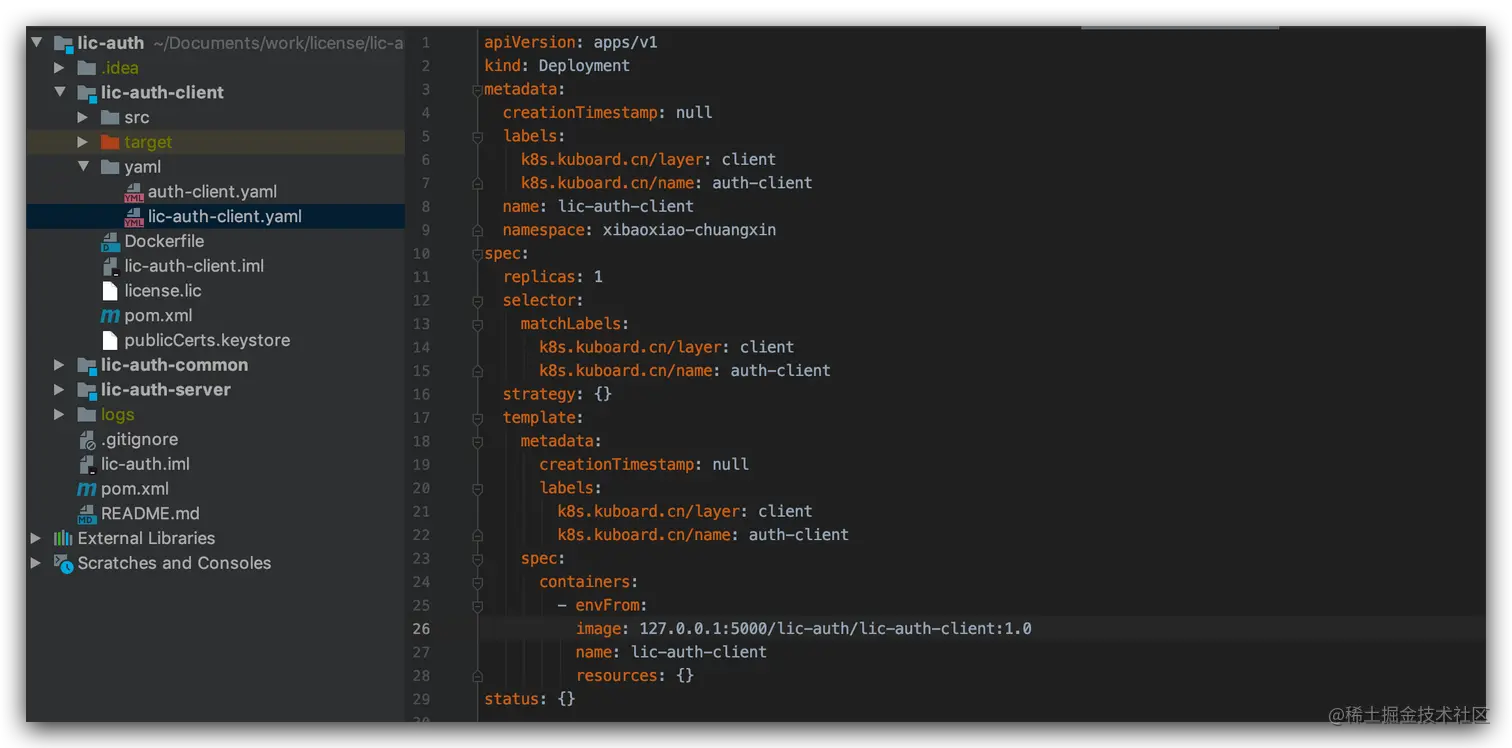Click the .gitignore file icon
1512x748 pixels.
pyautogui.click(x=87, y=440)
